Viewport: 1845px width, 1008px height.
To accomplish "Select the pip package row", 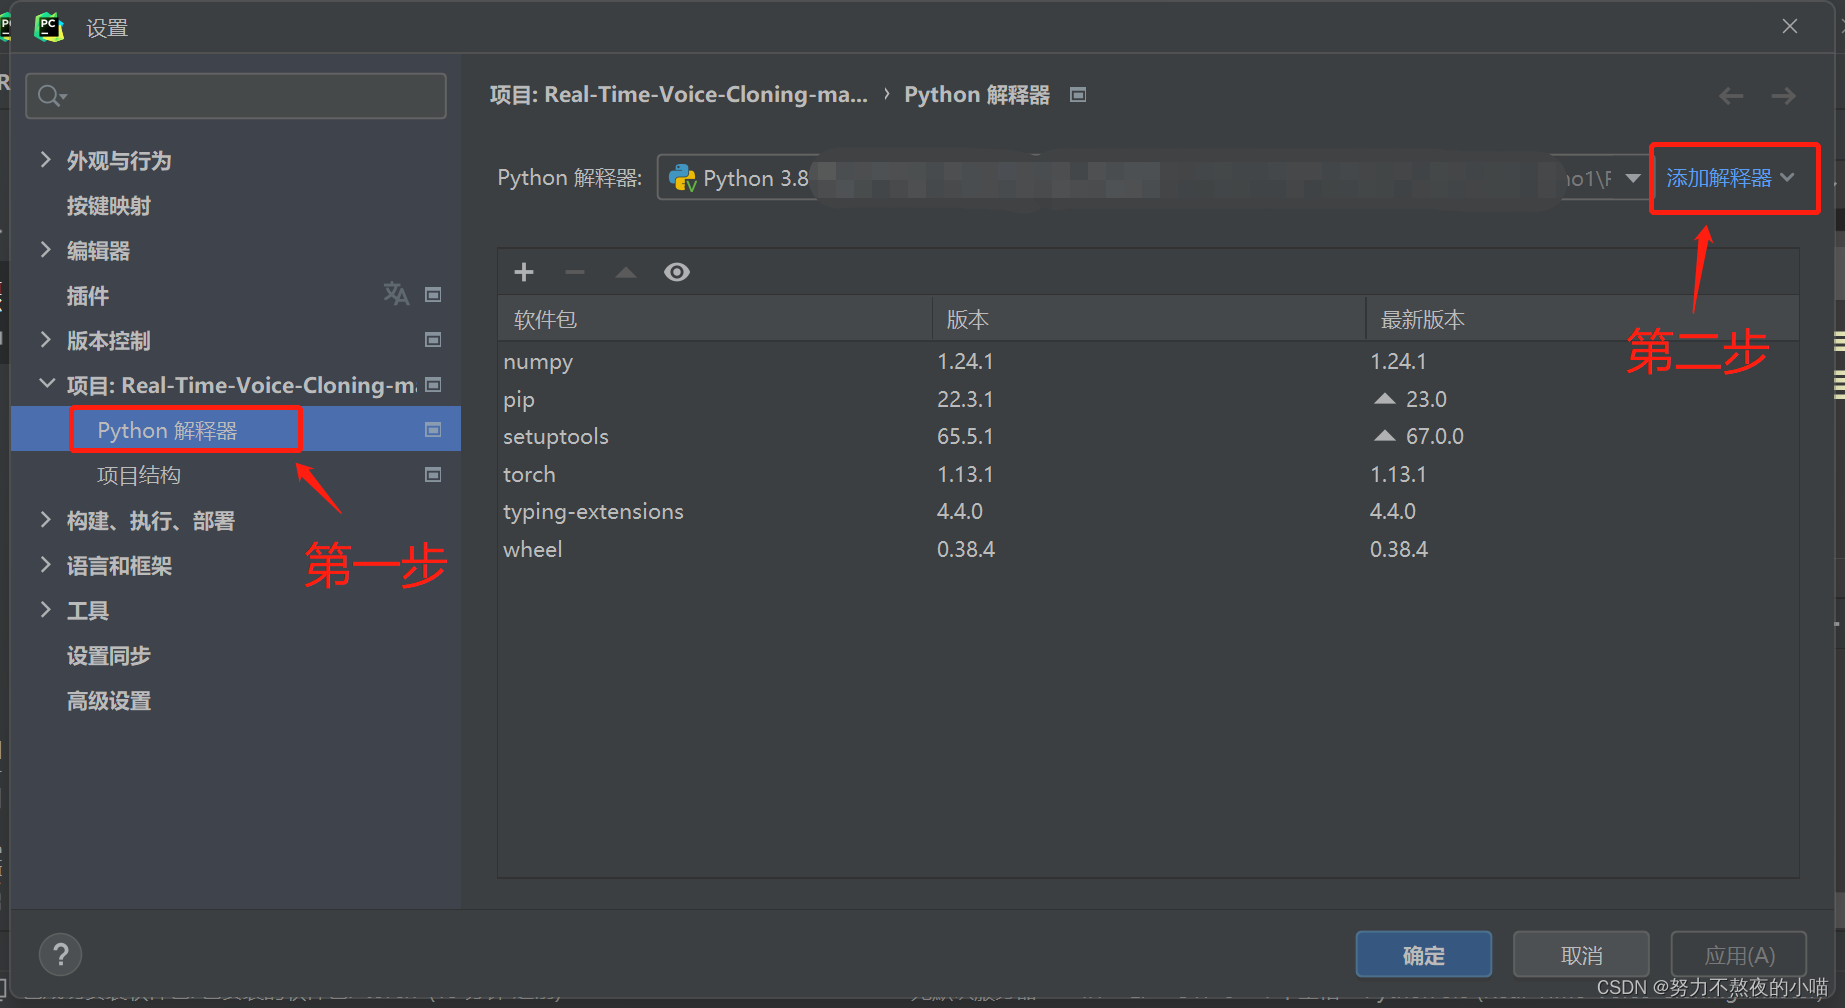I will click(1148, 399).
